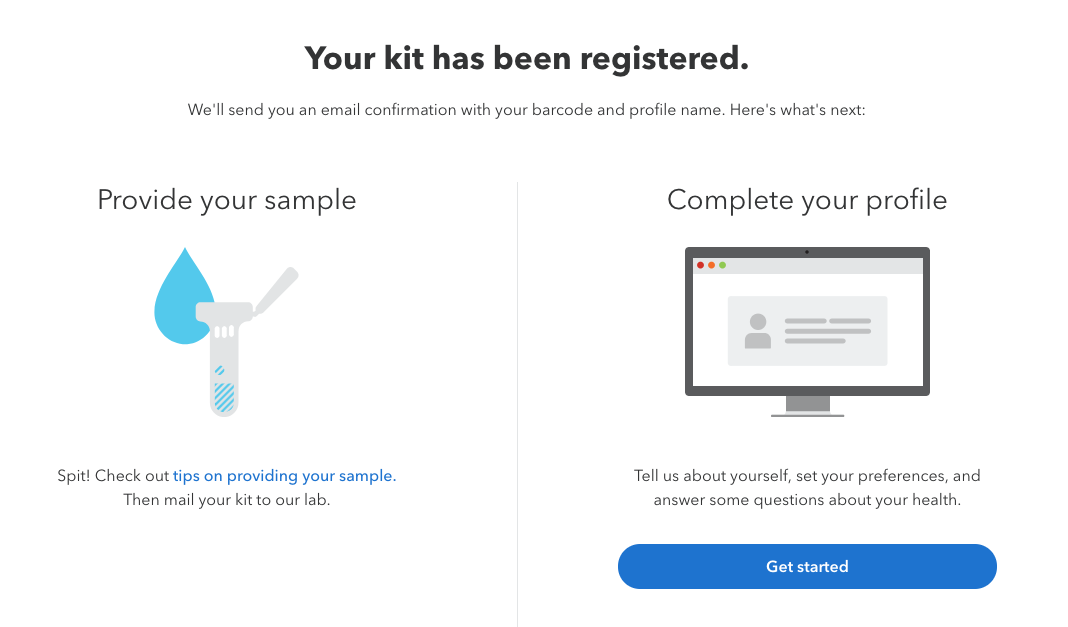Click the 'Your kit has been registered.' heading
1068x627 pixels.
(526, 58)
